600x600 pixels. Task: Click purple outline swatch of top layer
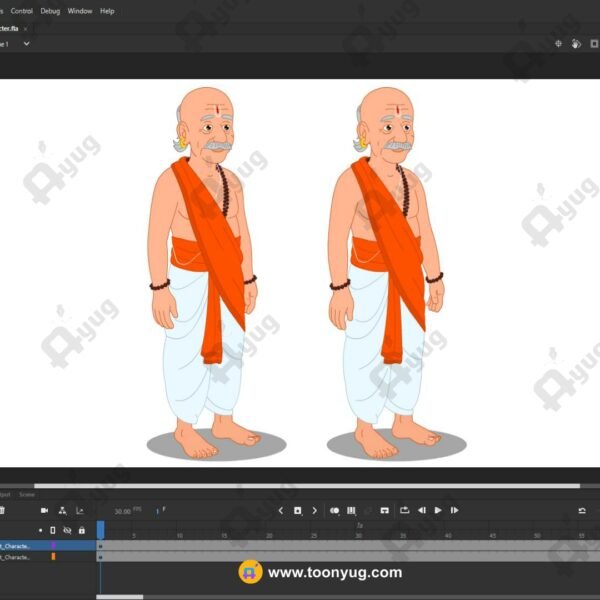pyautogui.click(x=53, y=545)
